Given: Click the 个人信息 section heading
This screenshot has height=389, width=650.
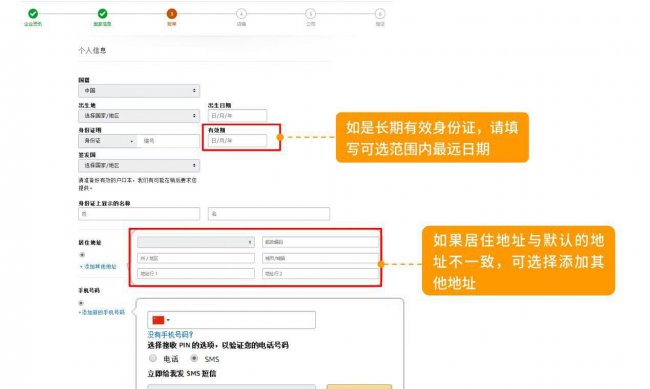Looking at the screenshot, I should tap(92, 51).
